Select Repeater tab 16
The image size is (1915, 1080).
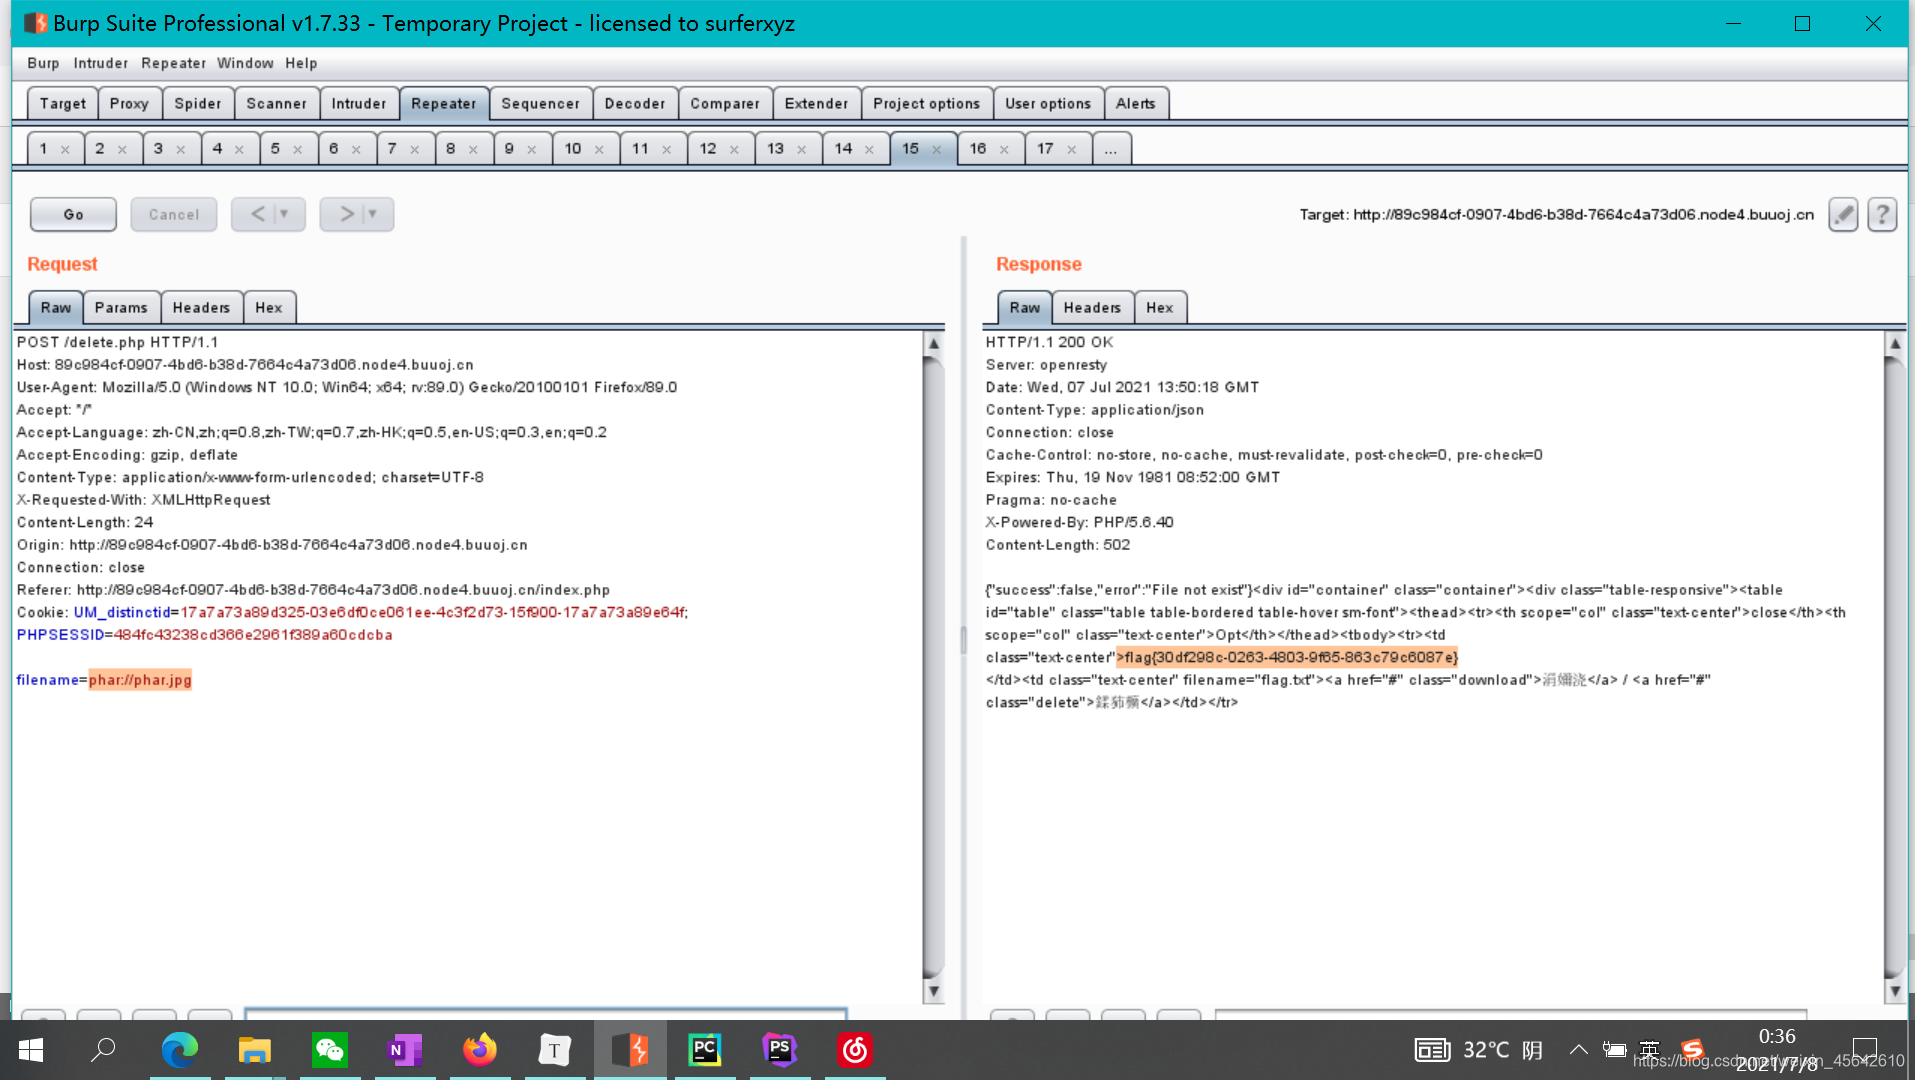(x=977, y=149)
